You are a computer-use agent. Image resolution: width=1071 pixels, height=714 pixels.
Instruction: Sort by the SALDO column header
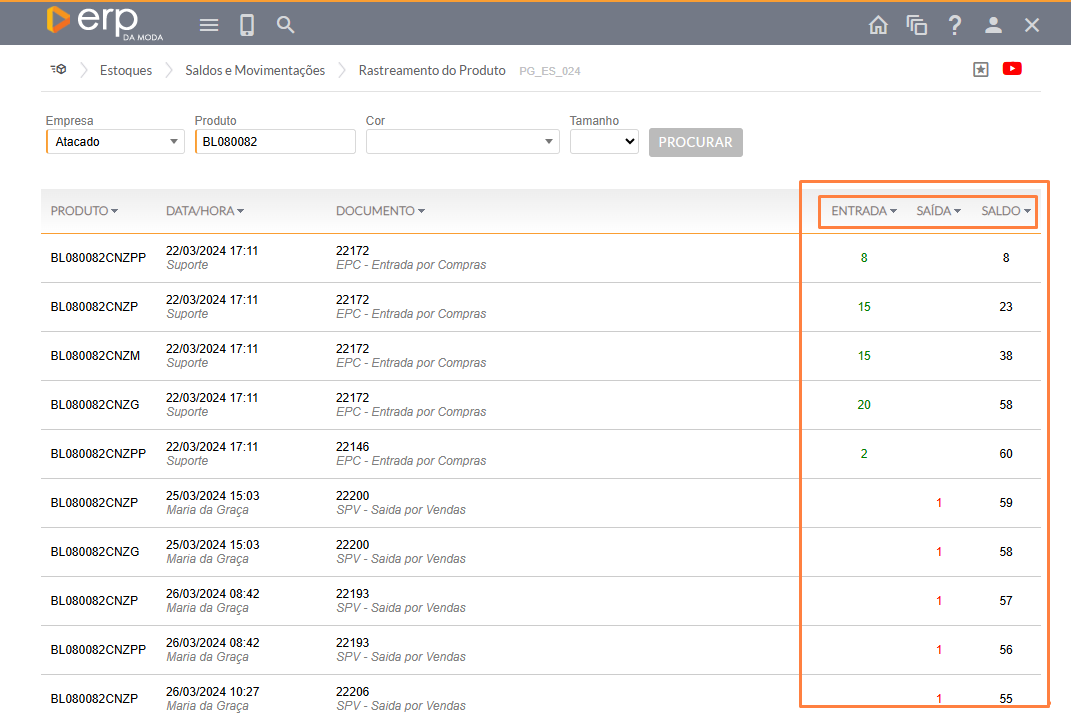[1005, 211]
